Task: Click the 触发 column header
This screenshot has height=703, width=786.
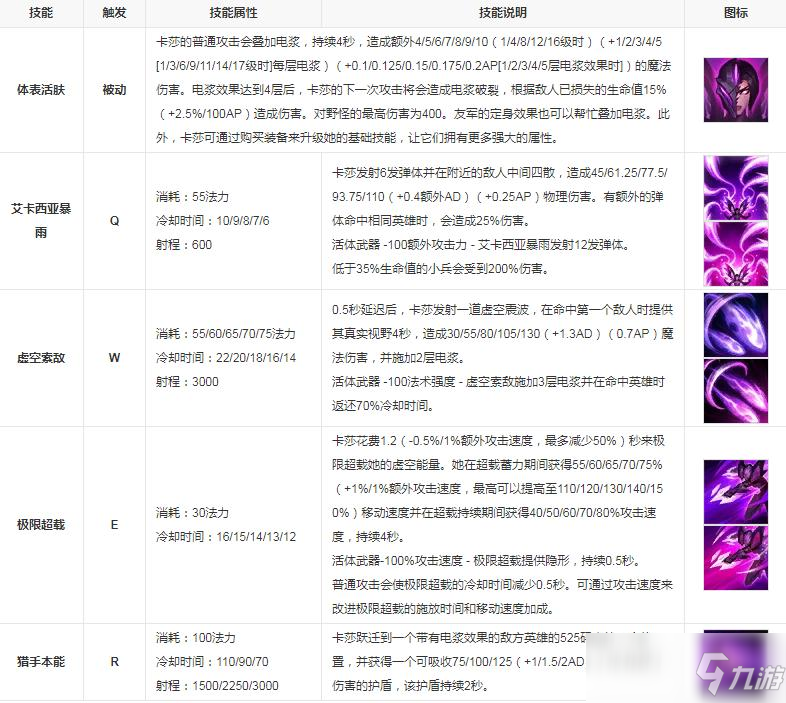Action: (x=114, y=13)
